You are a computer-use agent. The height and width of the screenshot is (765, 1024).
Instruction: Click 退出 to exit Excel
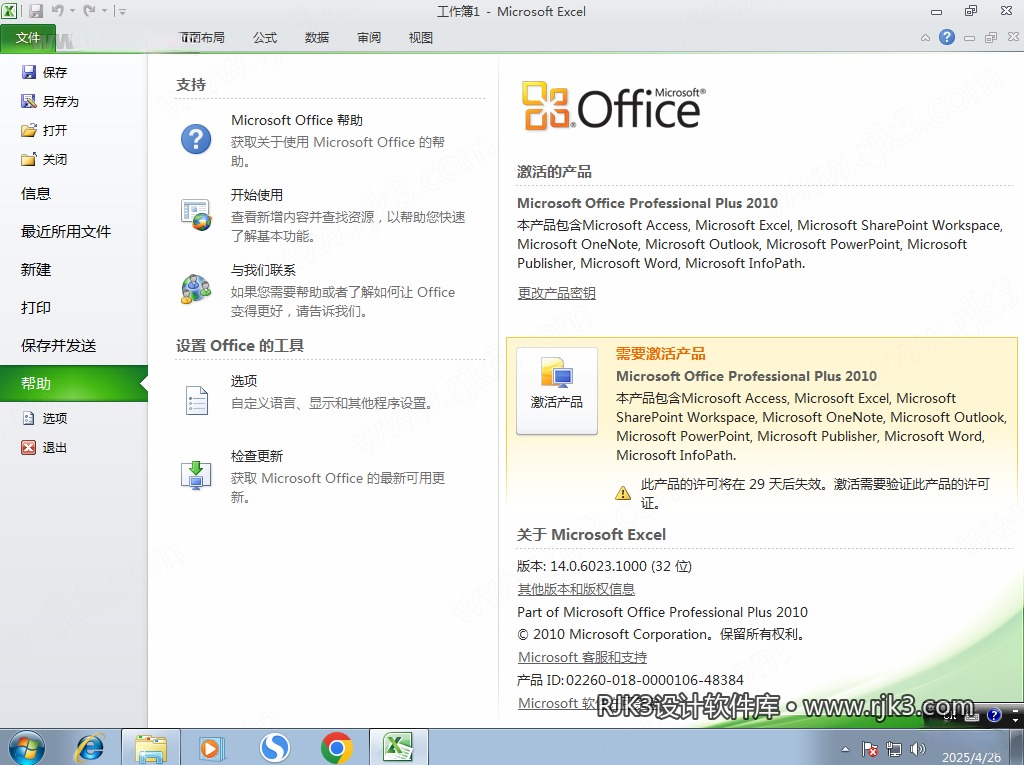tap(44, 448)
